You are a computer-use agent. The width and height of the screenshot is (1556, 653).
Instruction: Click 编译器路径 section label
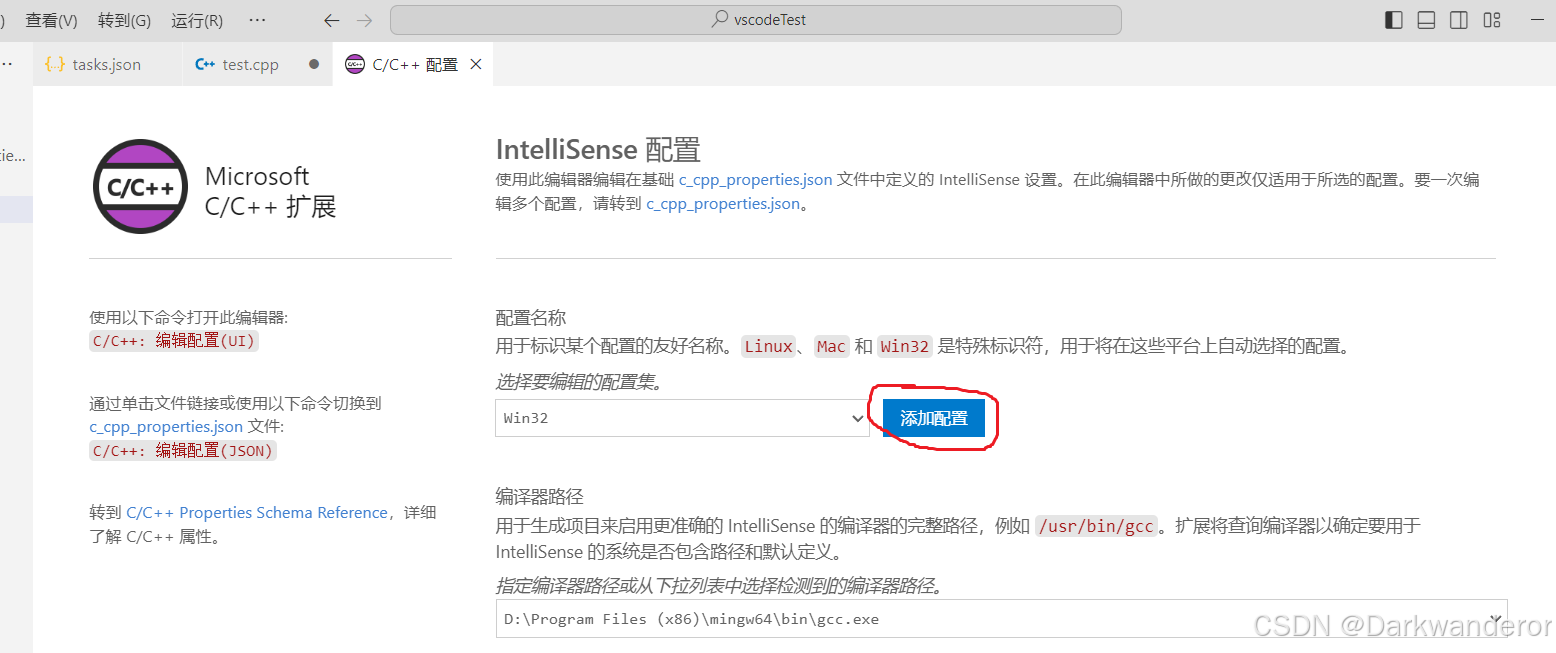pyautogui.click(x=540, y=497)
